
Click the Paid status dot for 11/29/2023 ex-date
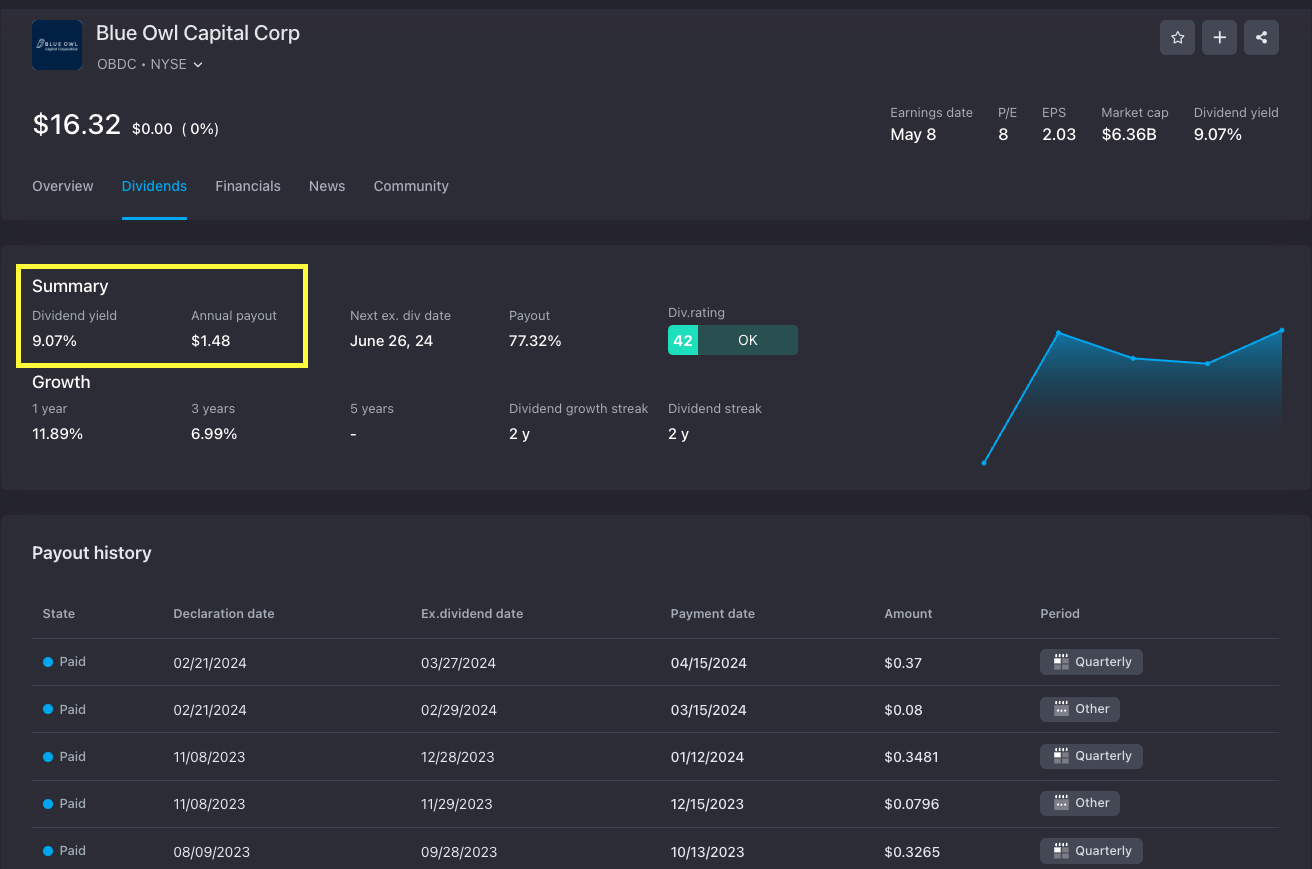click(48, 804)
